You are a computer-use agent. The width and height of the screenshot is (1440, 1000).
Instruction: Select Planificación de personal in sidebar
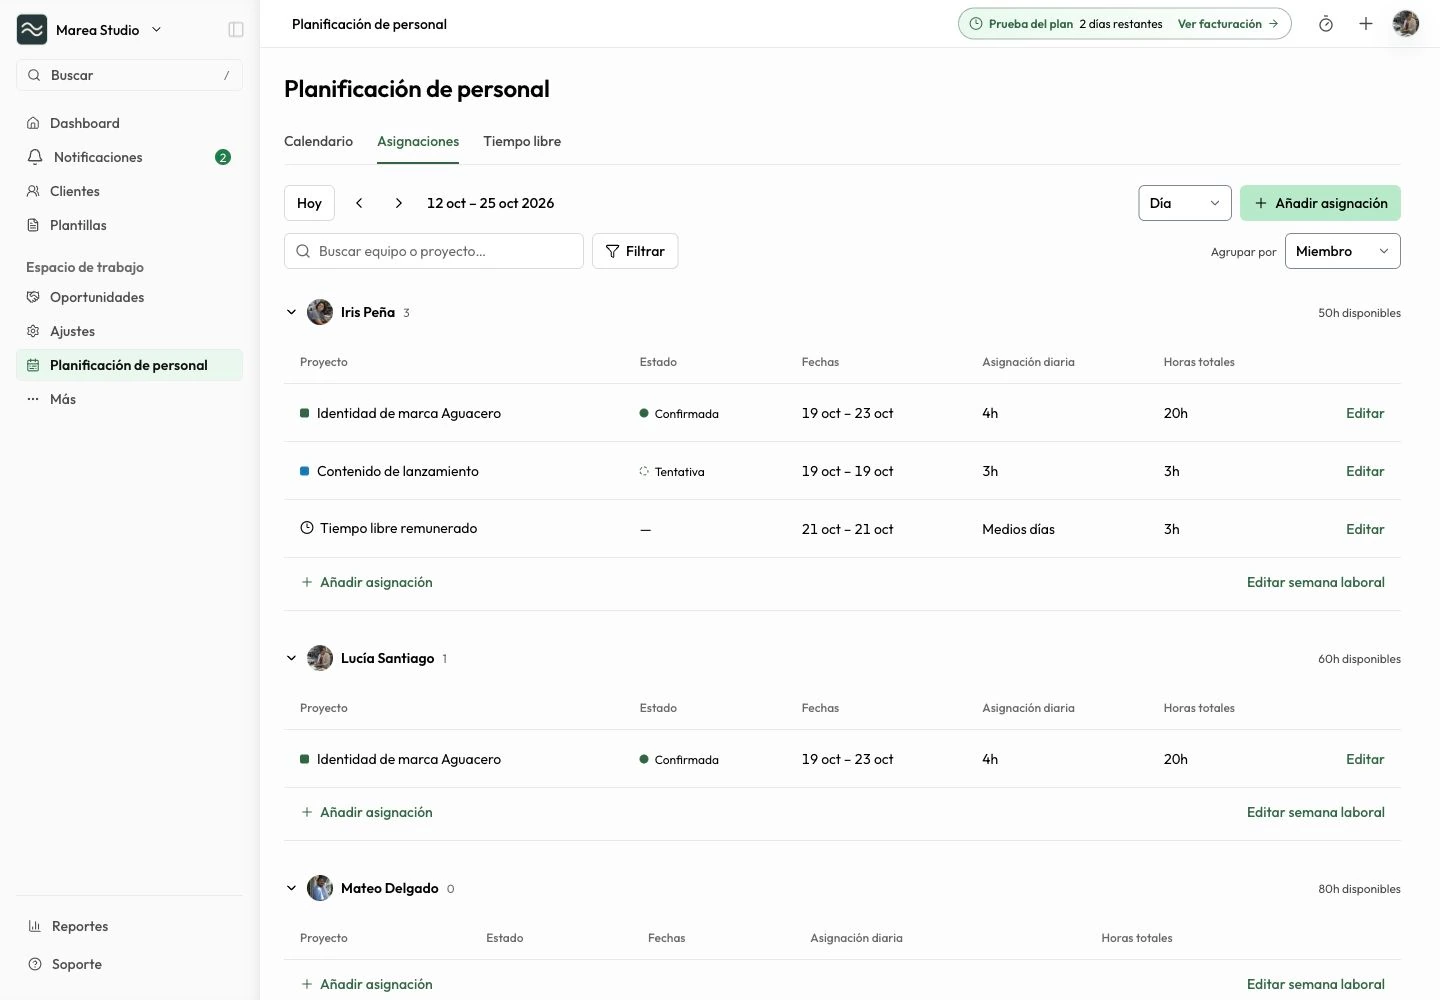pyautogui.click(x=129, y=365)
